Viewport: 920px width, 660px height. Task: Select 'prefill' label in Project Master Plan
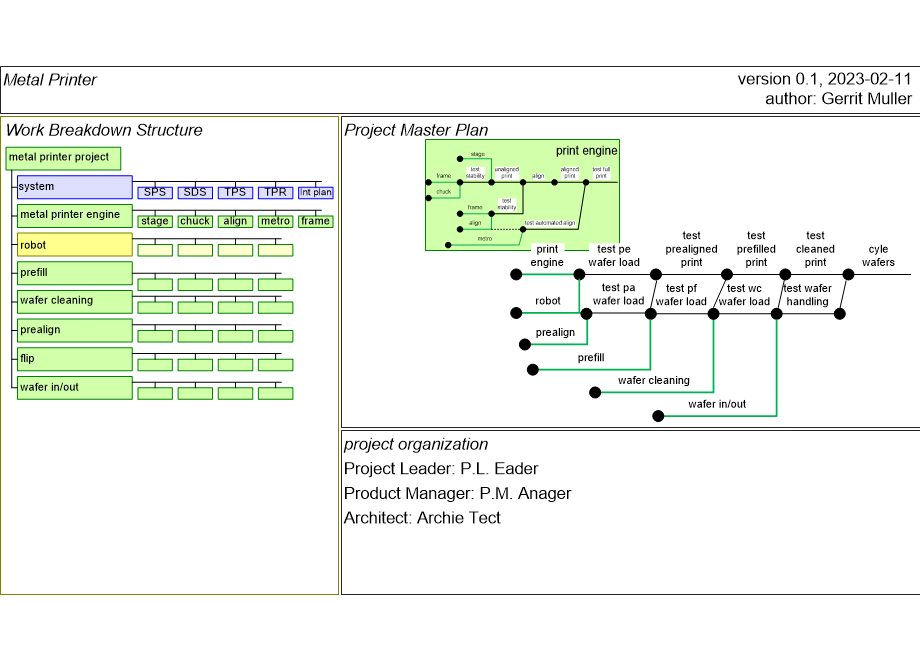point(591,358)
